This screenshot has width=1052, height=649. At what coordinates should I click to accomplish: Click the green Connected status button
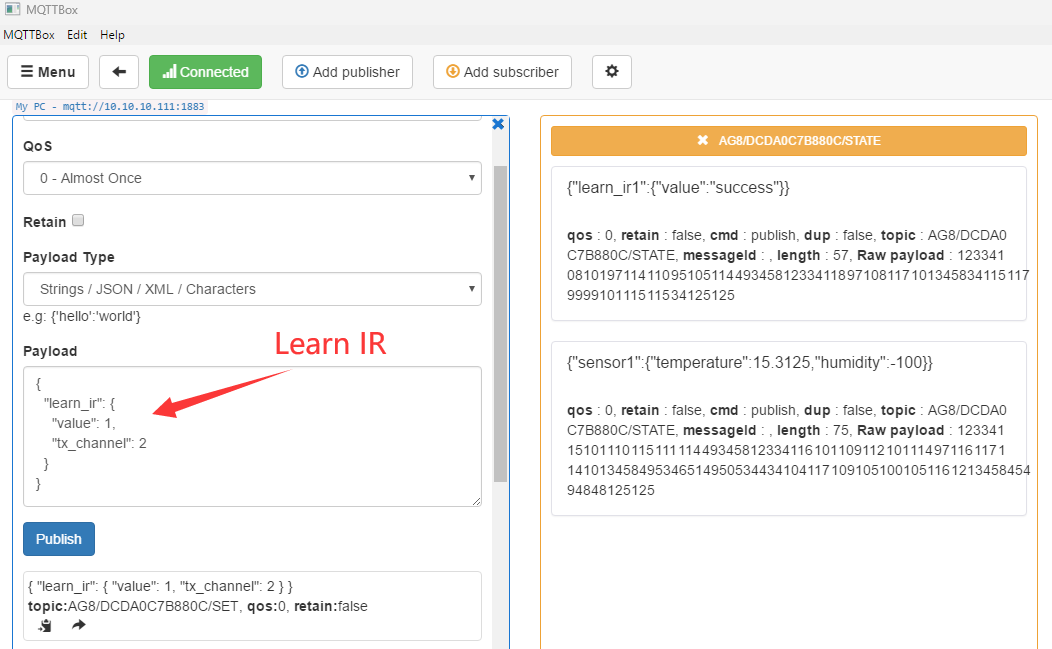(x=205, y=72)
